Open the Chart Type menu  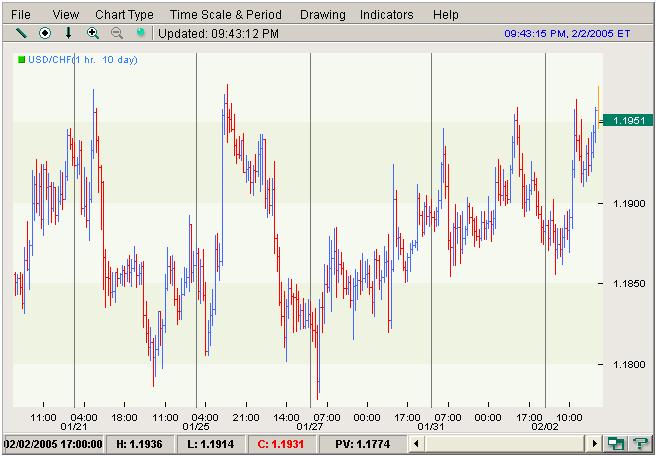(124, 15)
